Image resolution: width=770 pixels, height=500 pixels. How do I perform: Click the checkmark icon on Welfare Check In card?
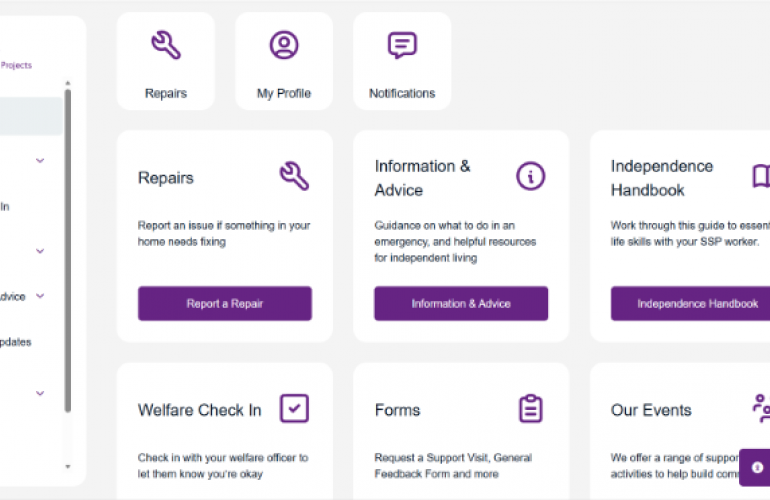pyautogui.click(x=294, y=408)
